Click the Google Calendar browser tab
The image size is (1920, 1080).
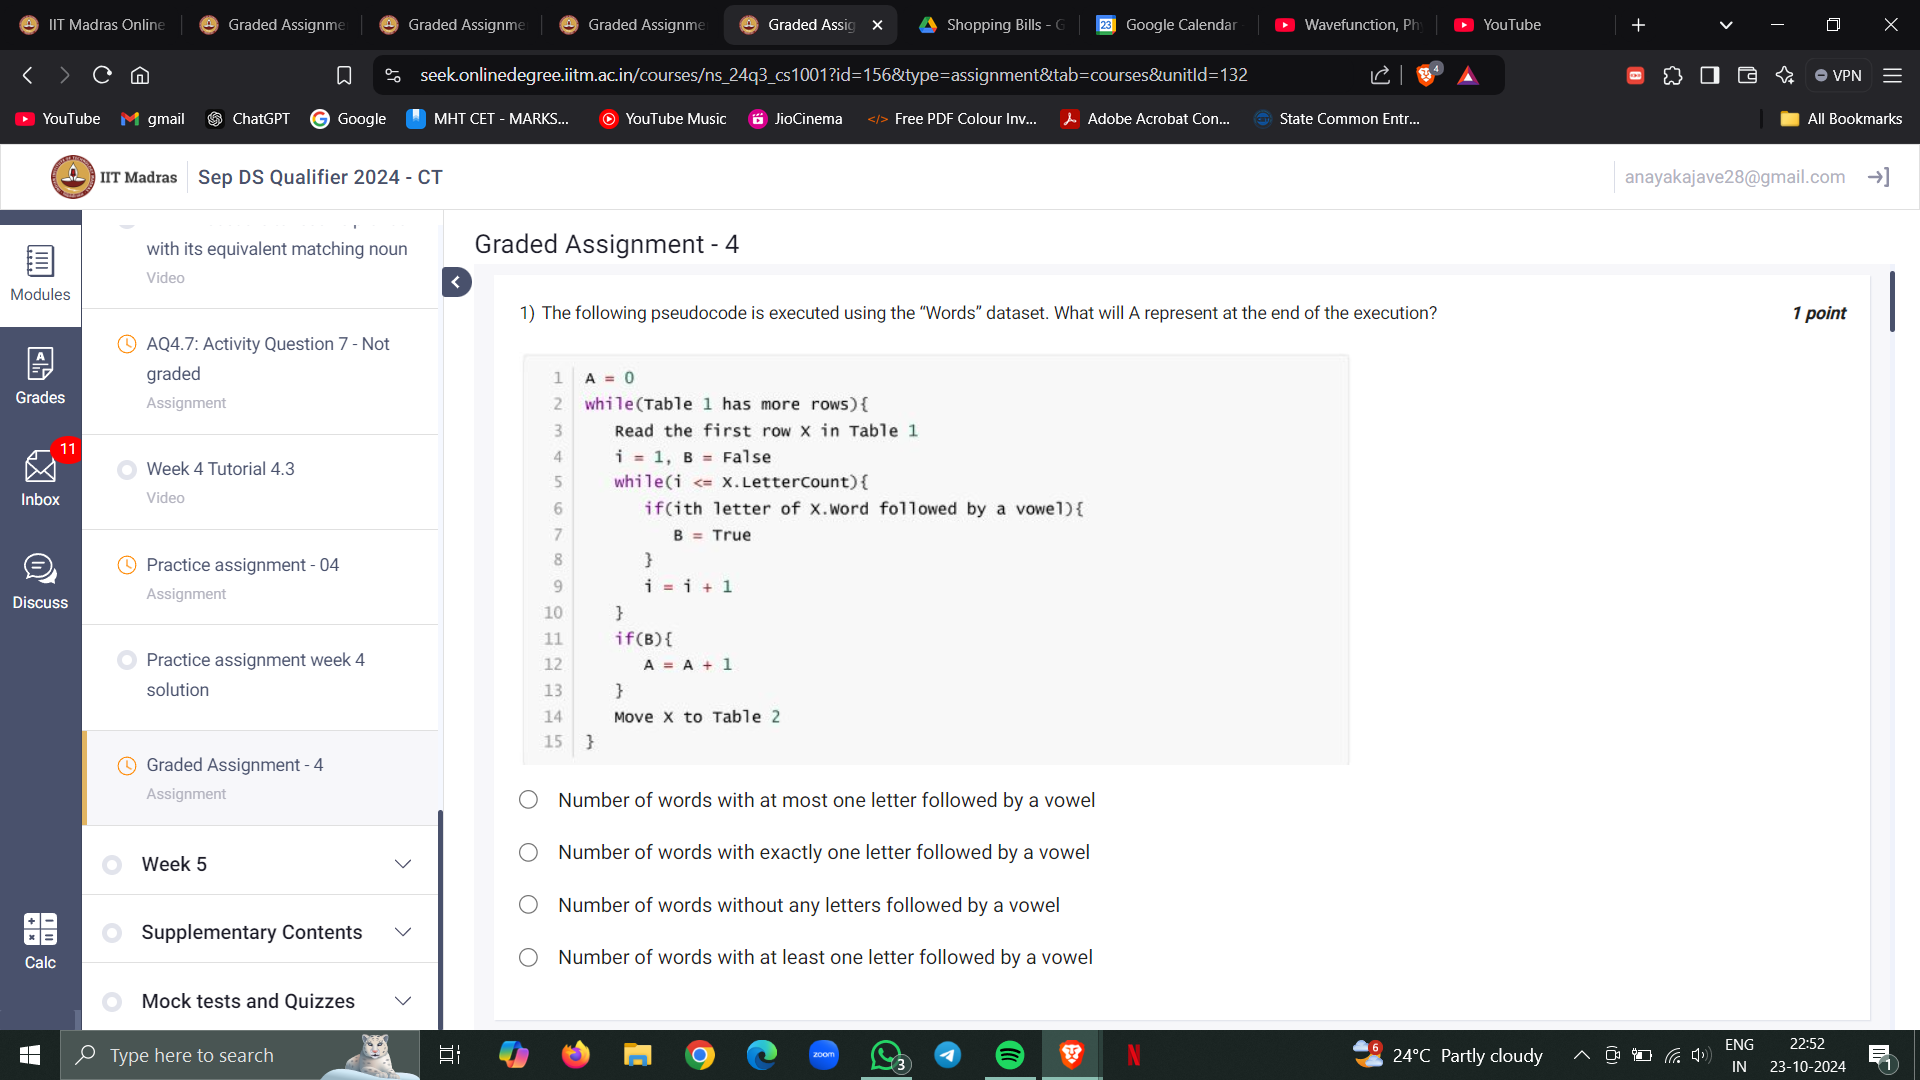[1176, 25]
